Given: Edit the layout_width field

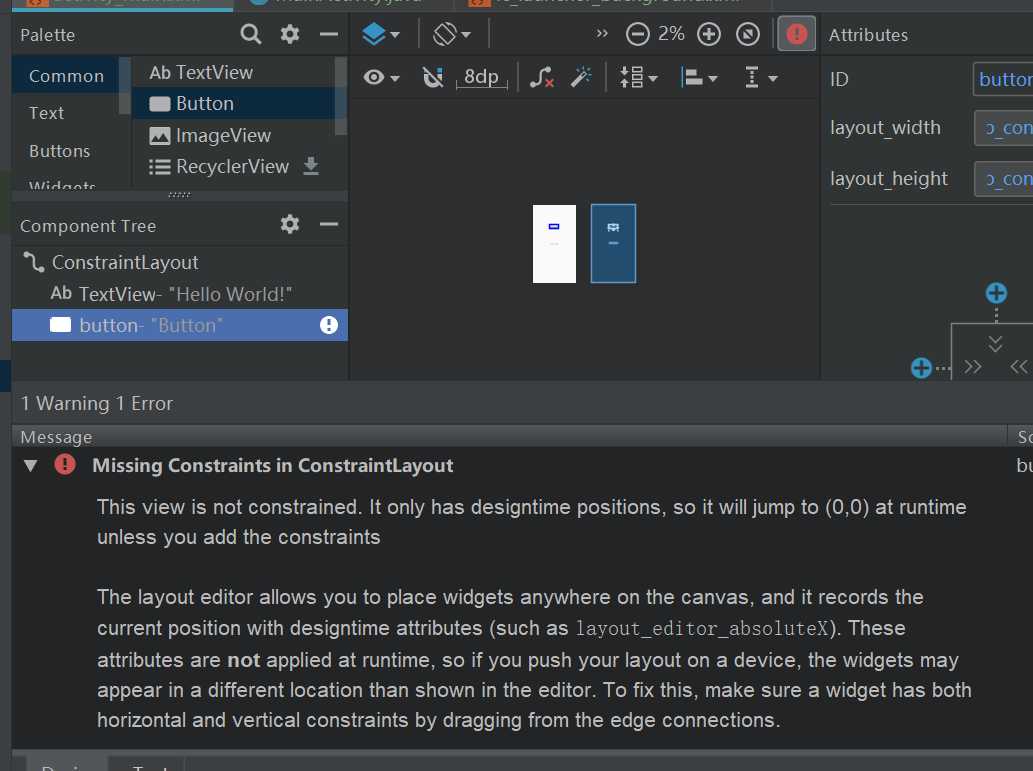Looking at the screenshot, I should coord(1003,128).
